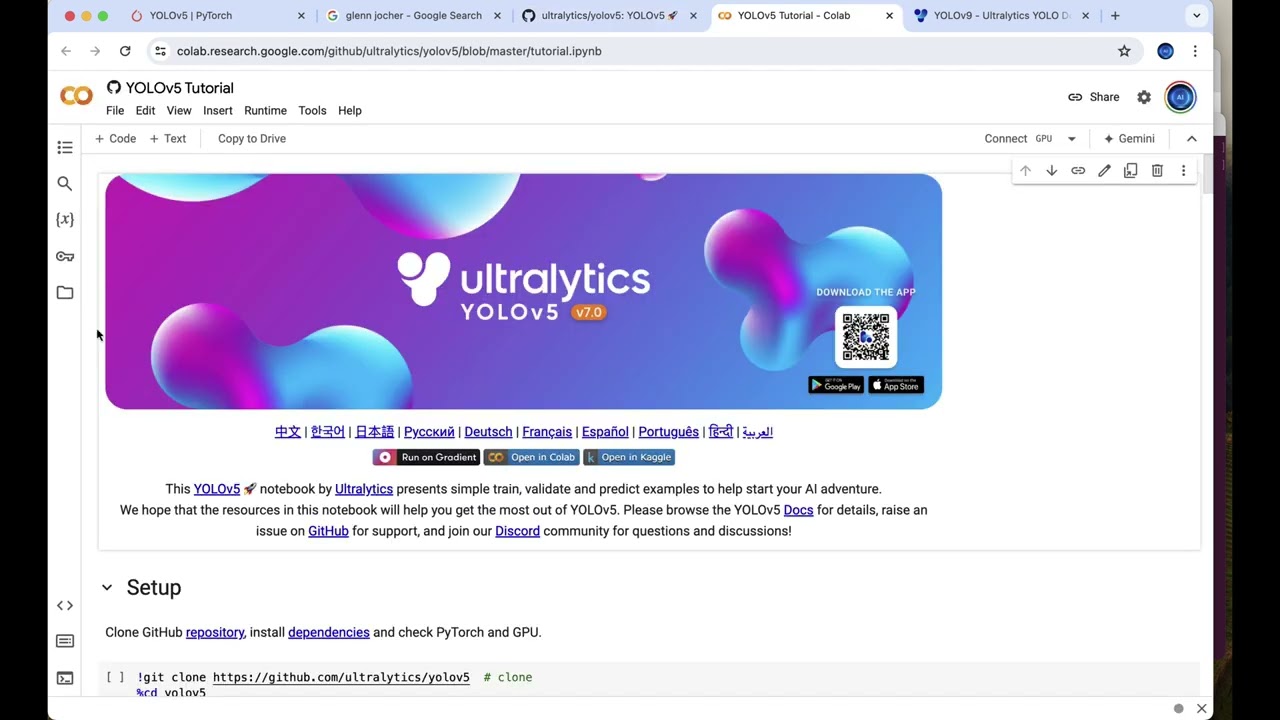Viewport: 1280px width, 720px height.
Task: Bookmark this page star icon
Action: click(x=1124, y=51)
